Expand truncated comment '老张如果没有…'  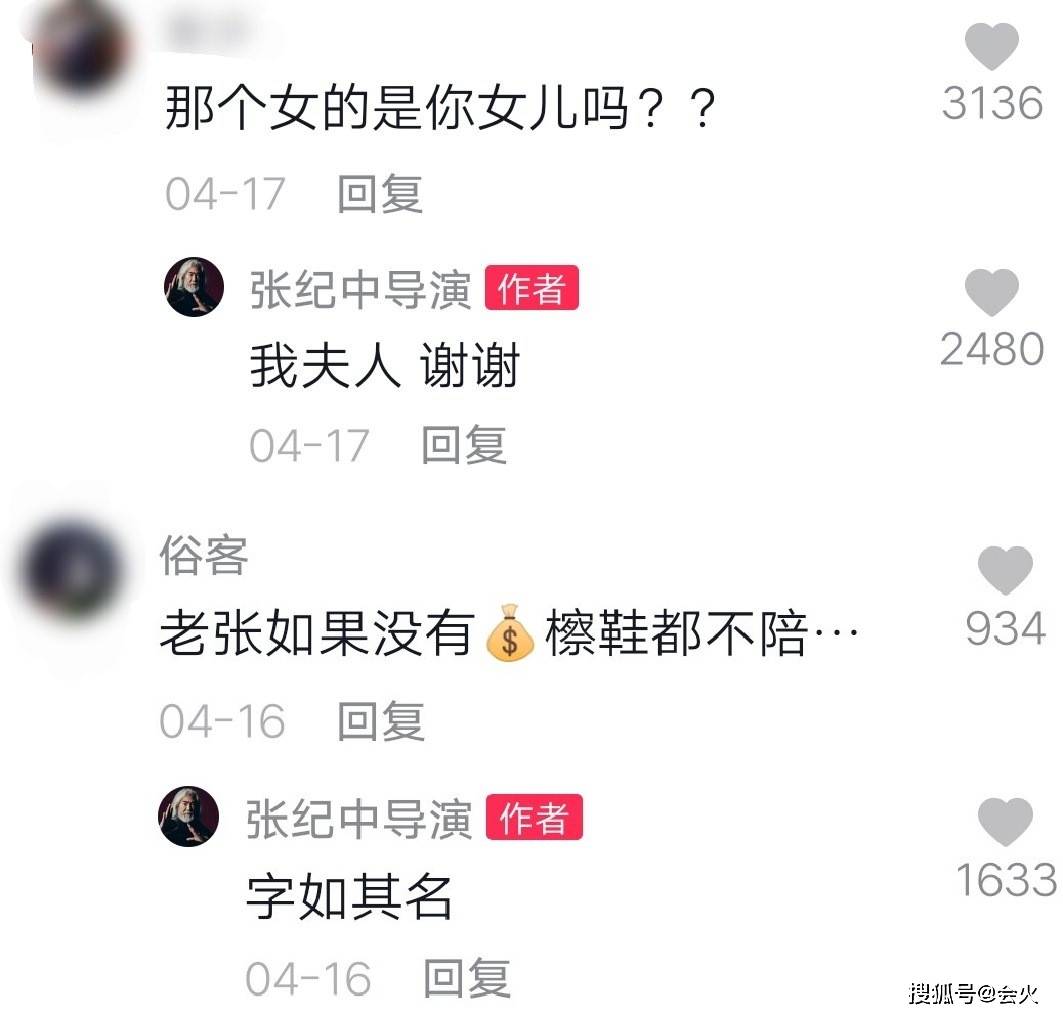tap(836, 633)
